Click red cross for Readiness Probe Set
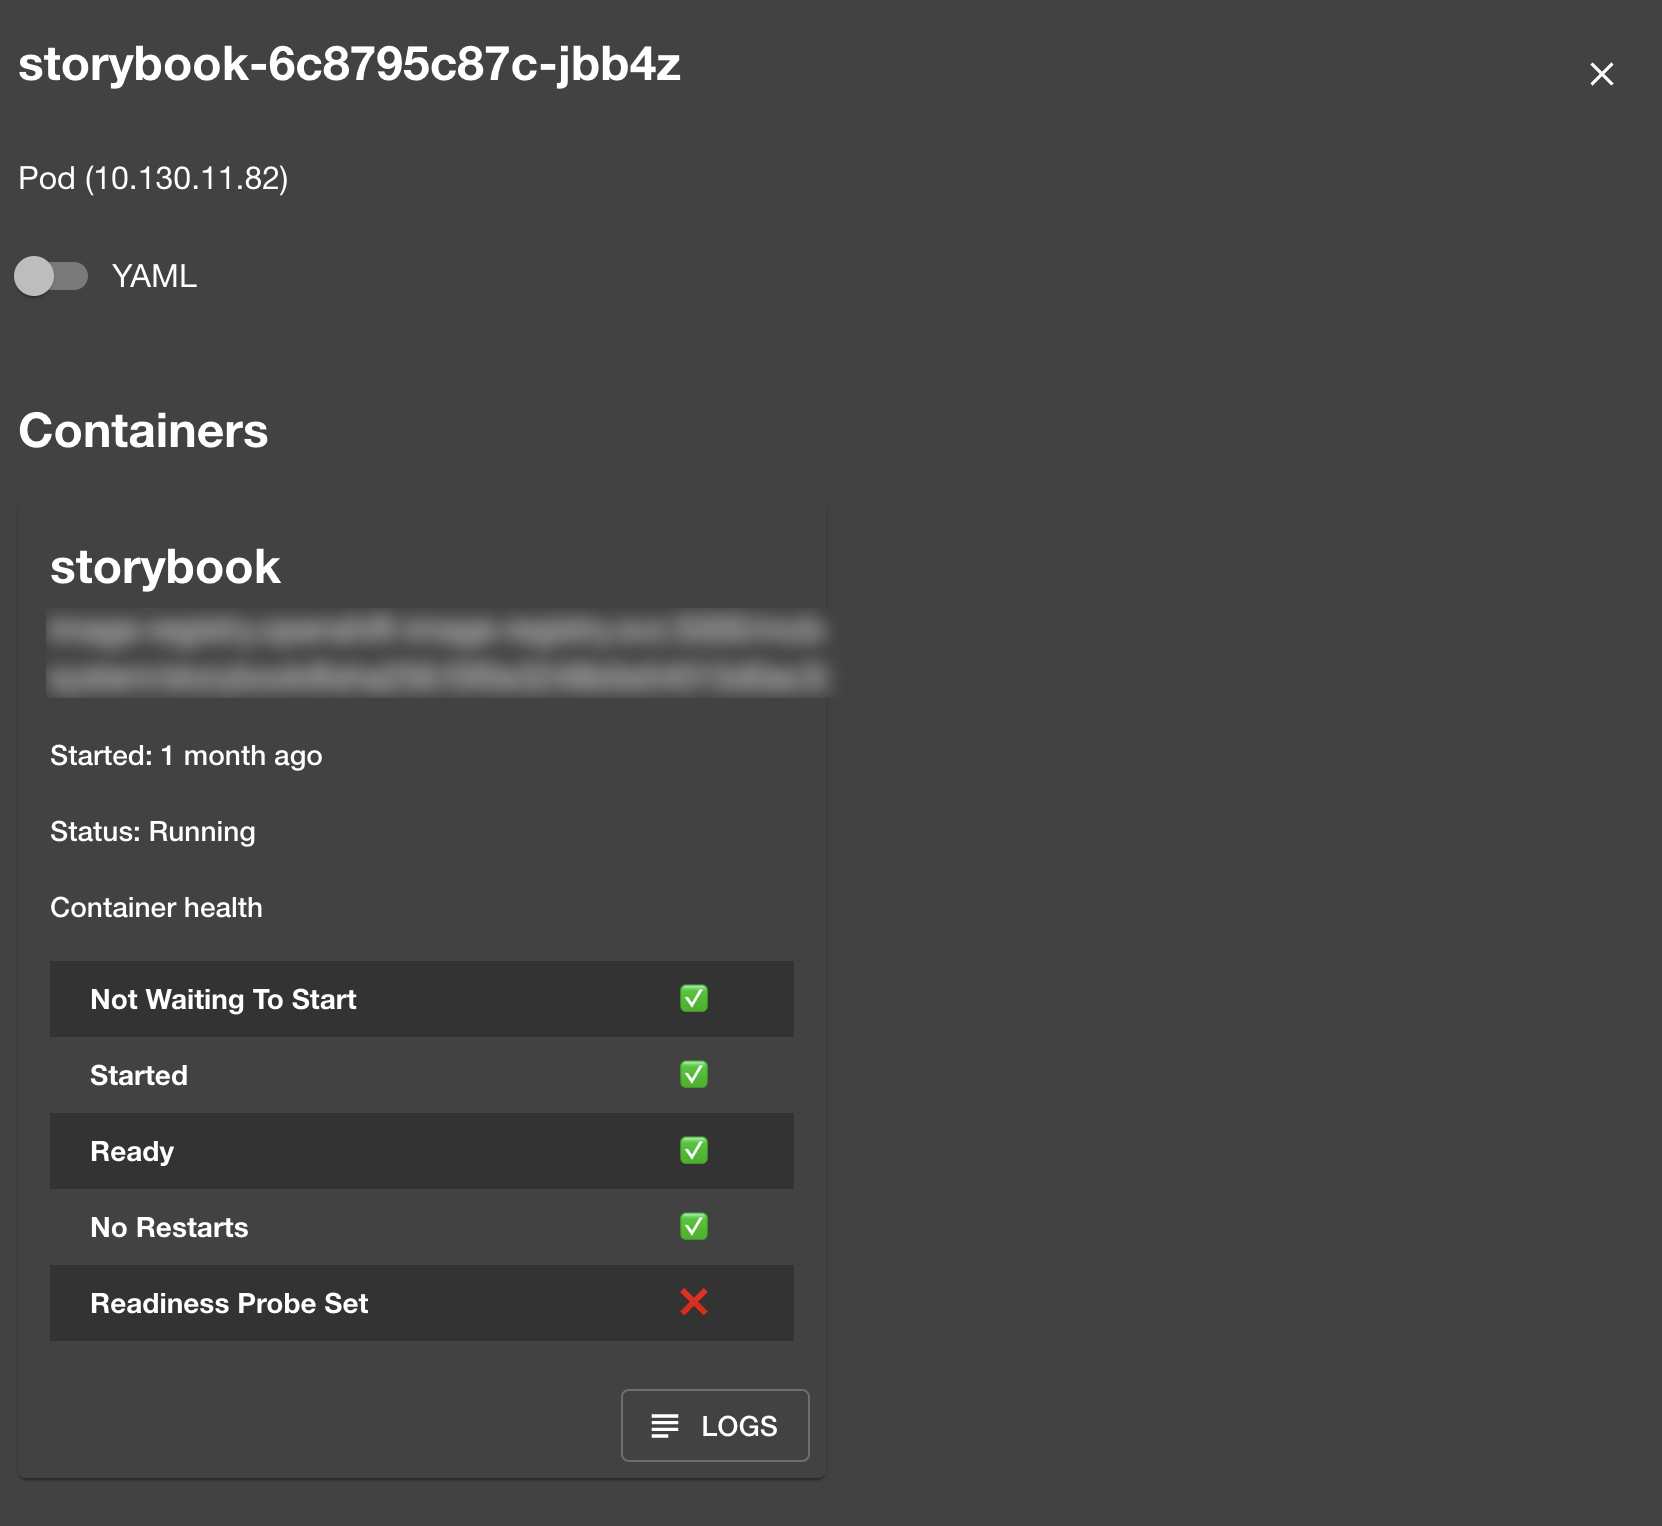 point(693,1302)
